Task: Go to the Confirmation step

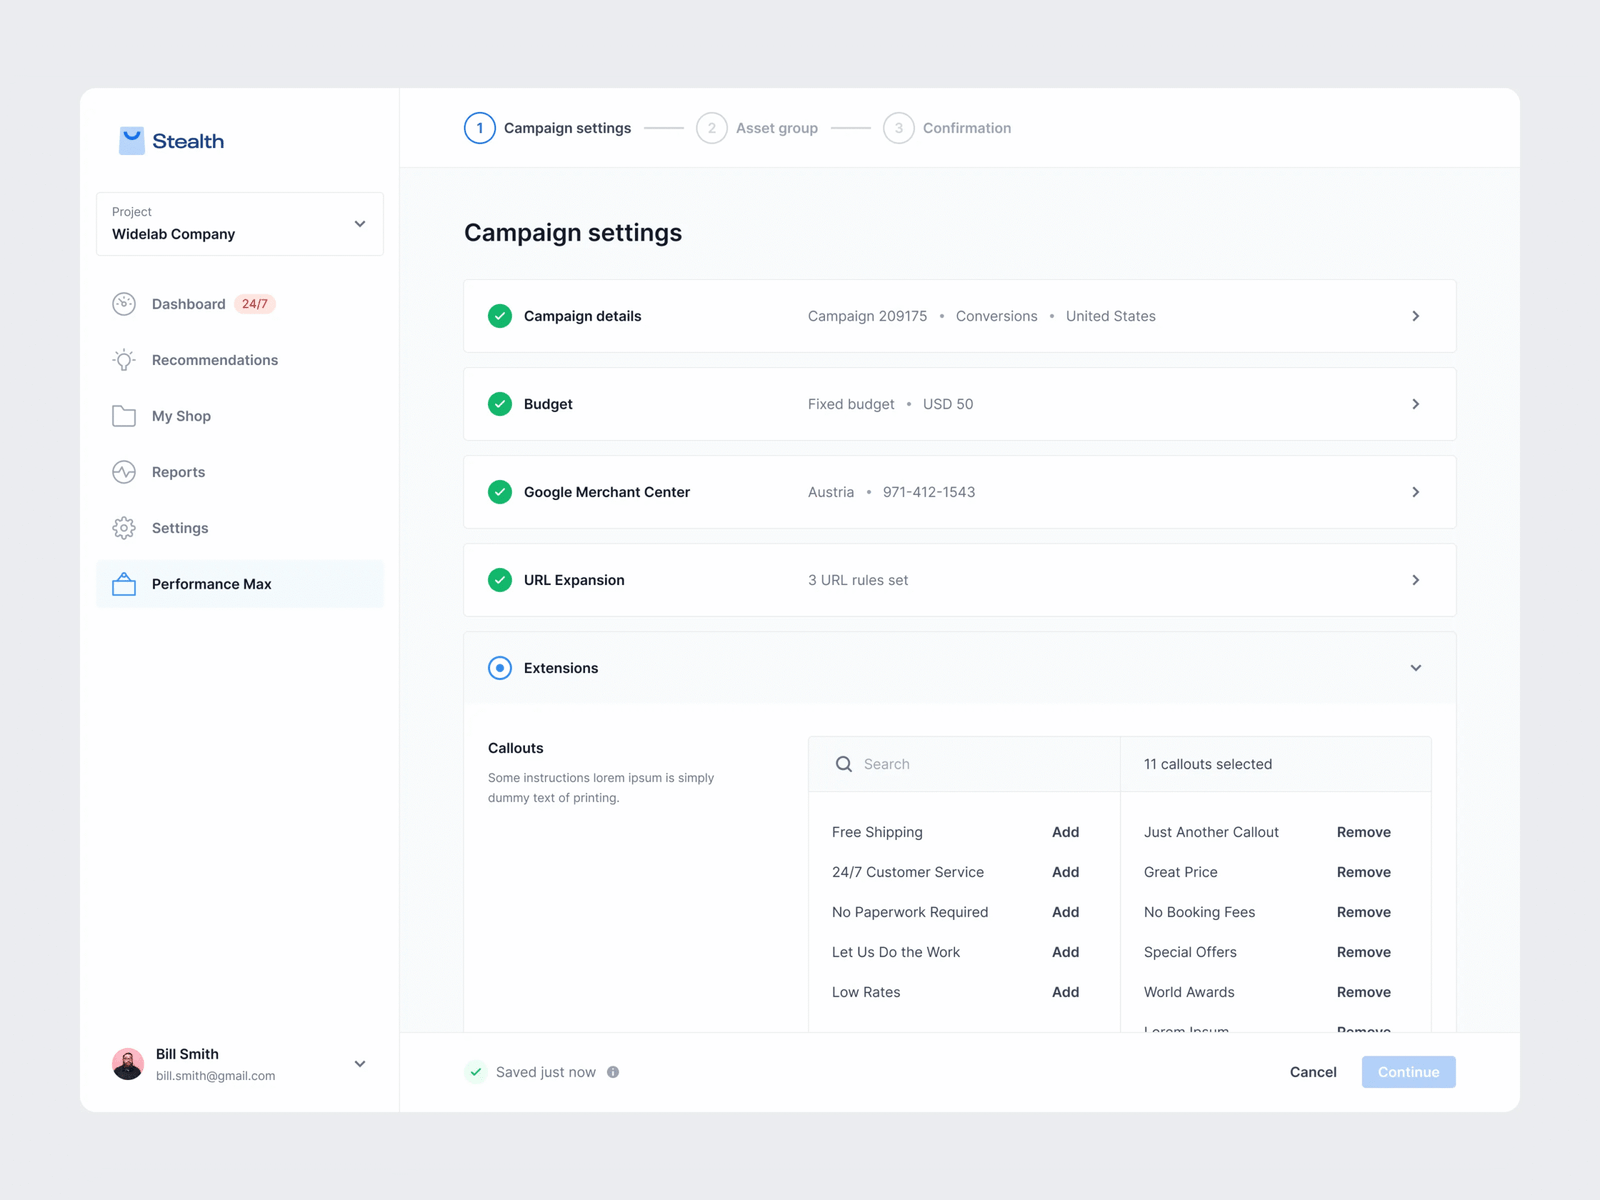Action: click(x=948, y=128)
